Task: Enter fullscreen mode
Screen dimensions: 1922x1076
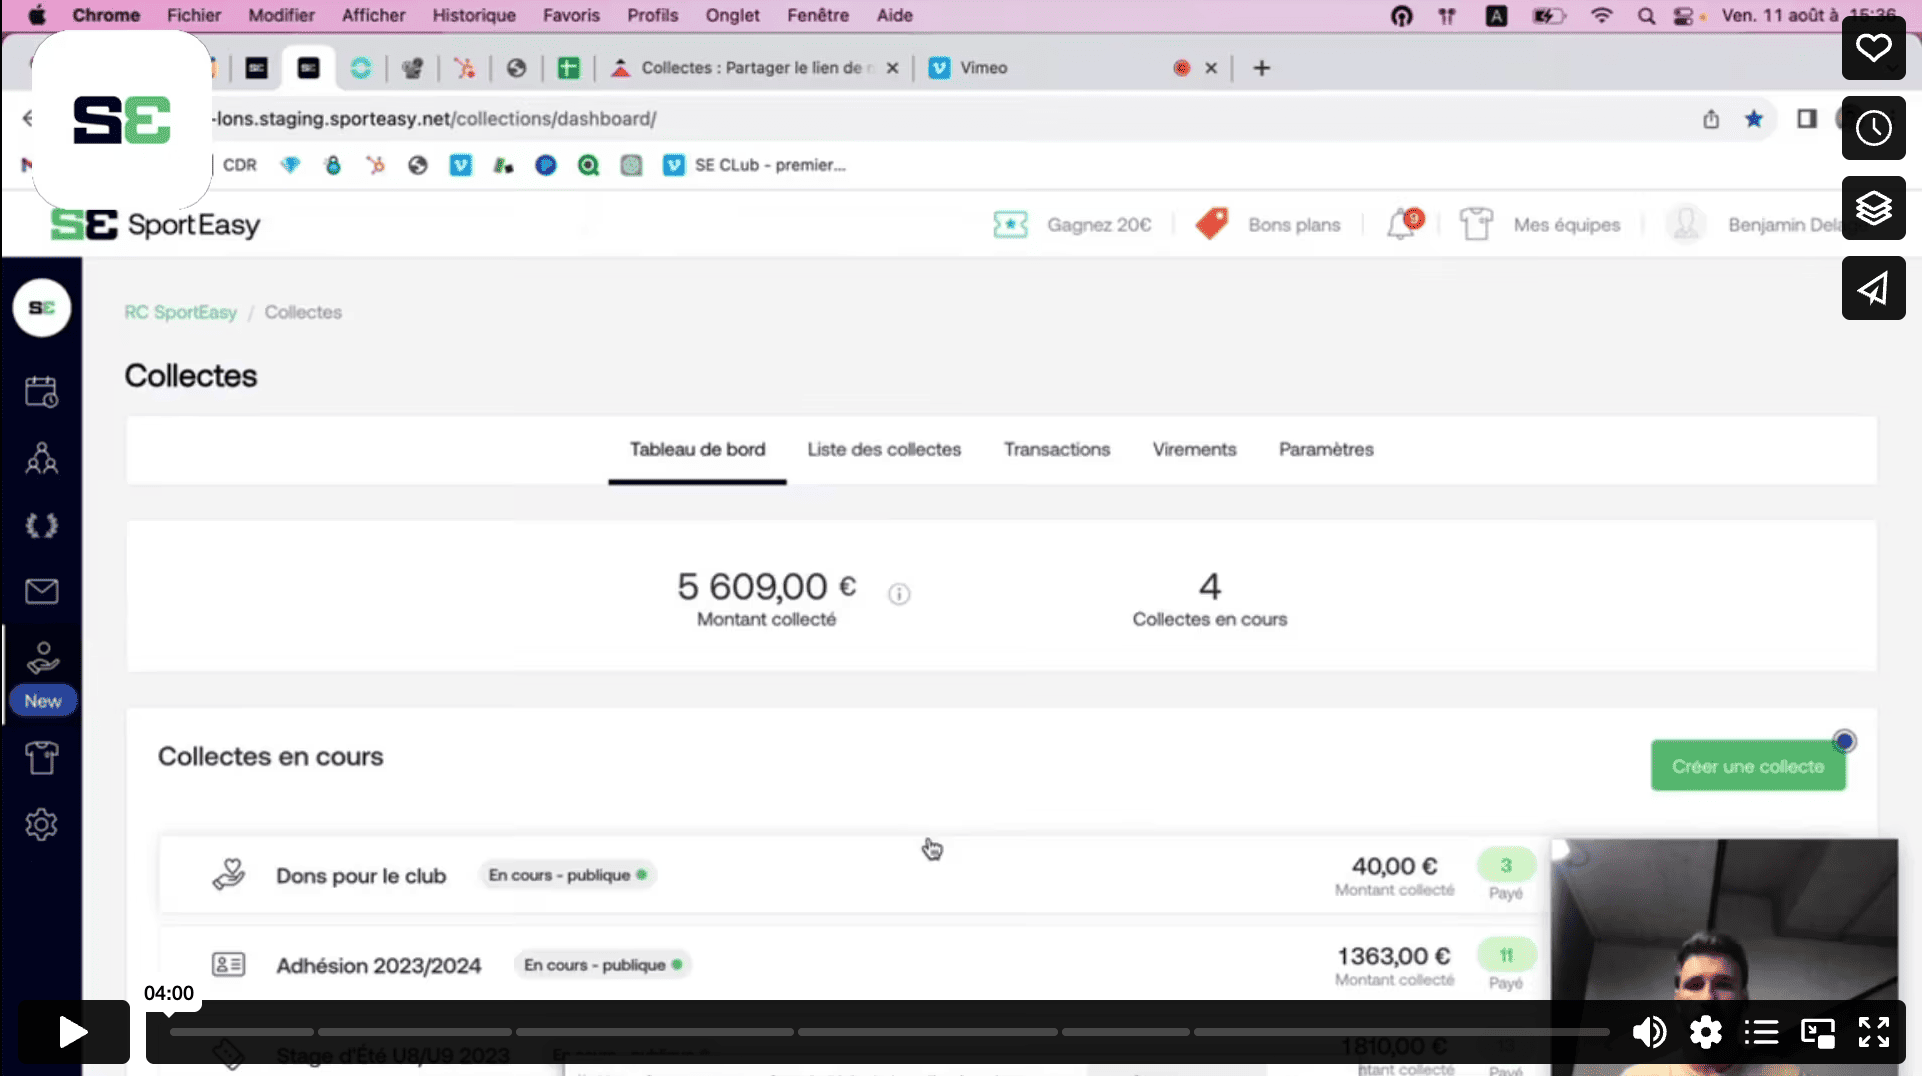Action: (1873, 1032)
